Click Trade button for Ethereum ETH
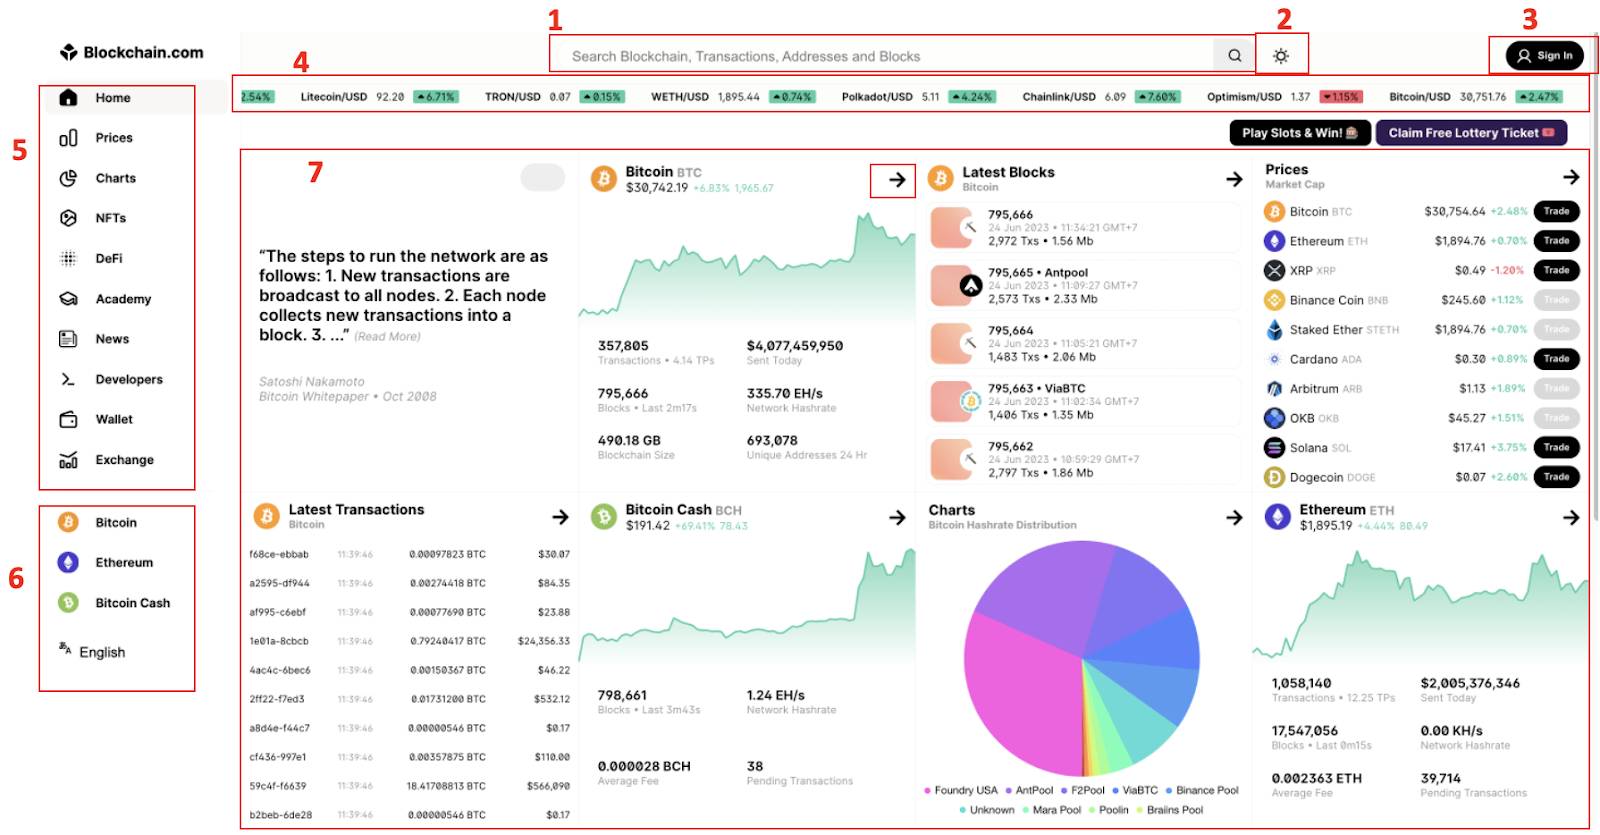Image resolution: width=1600 pixels, height=835 pixels. pyautogui.click(x=1556, y=241)
